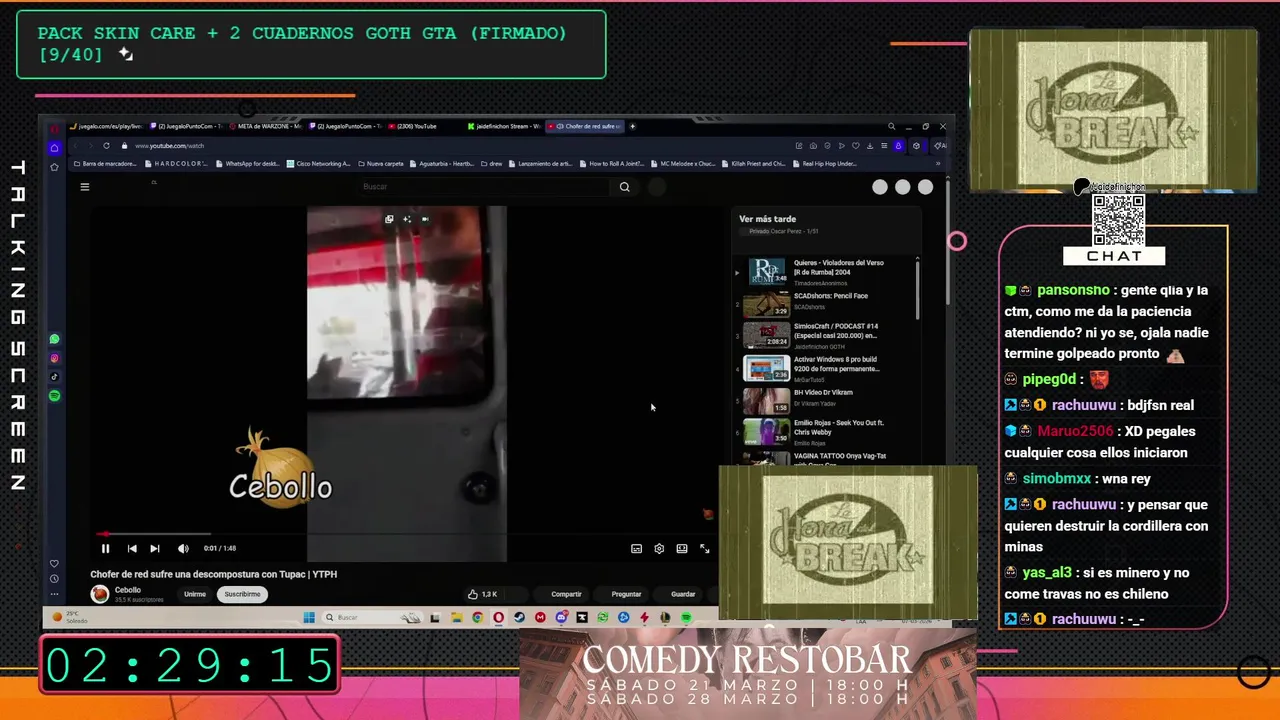Play Emilio Rojas - Seek You Out item
Image resolution: width=1280 pixels, height=720 pixels.
(825, 432)
